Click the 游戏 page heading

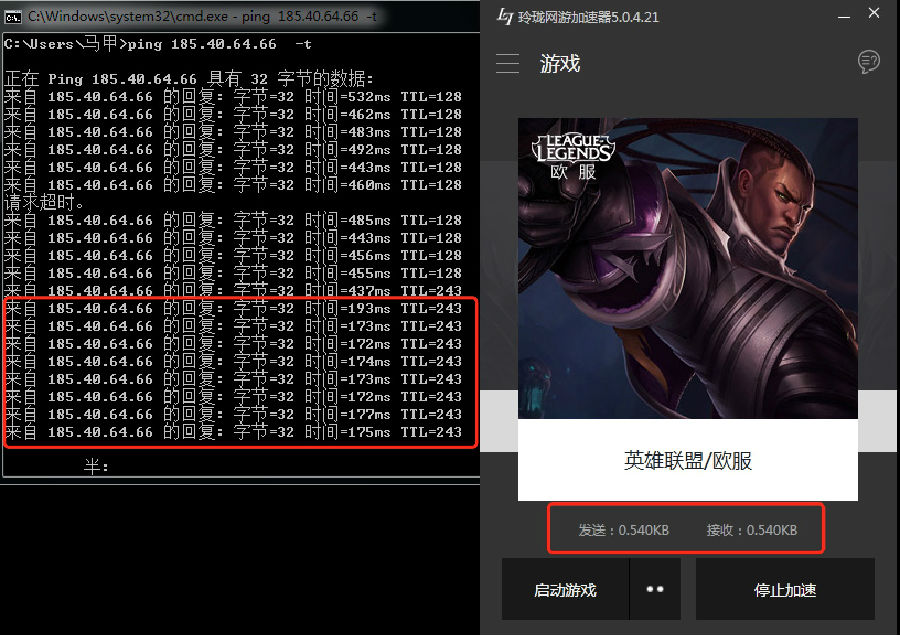[x=560, y=63]
